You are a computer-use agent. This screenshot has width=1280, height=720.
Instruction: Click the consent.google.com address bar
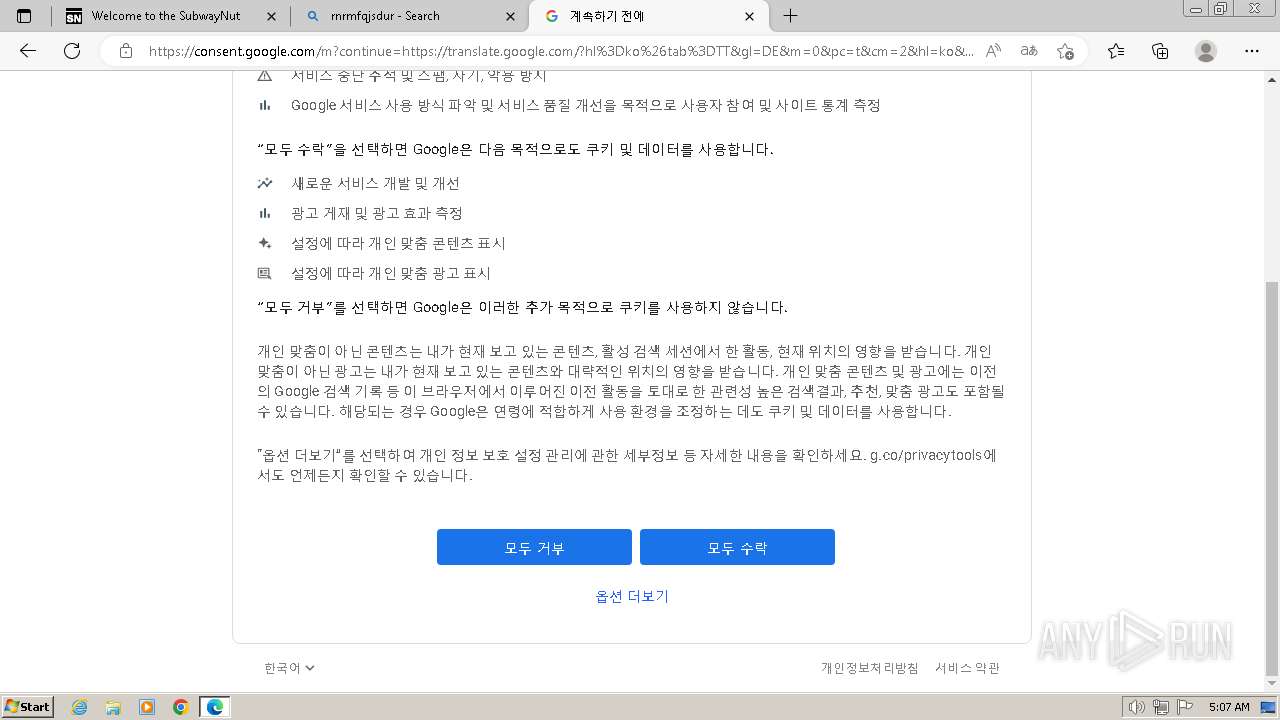click(560, 51)
